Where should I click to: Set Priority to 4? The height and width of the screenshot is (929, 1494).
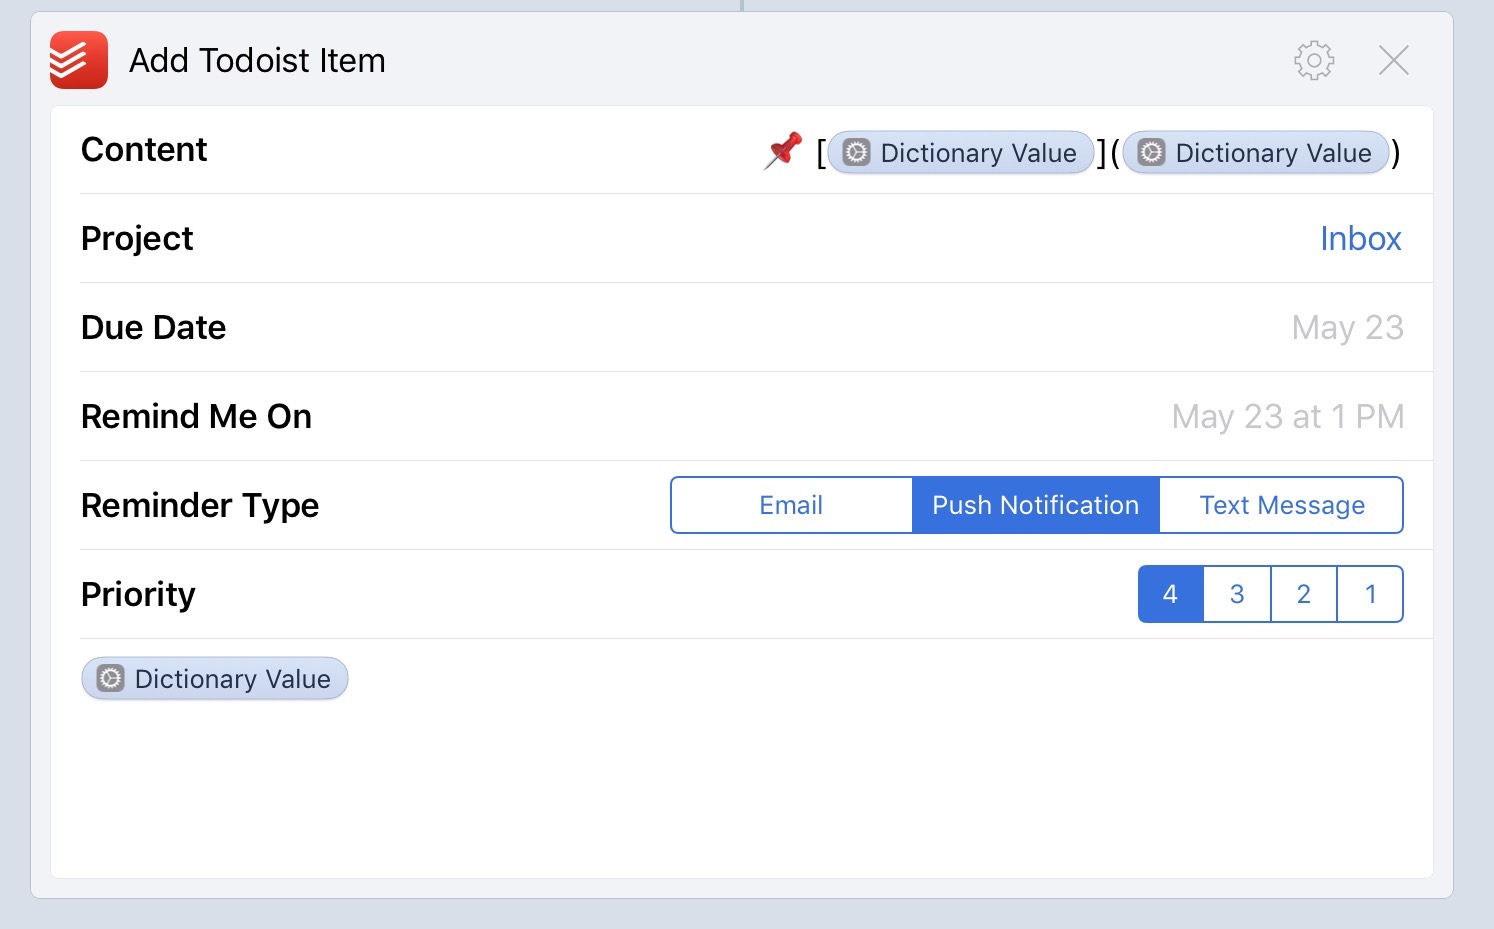tap(1170, 594)
